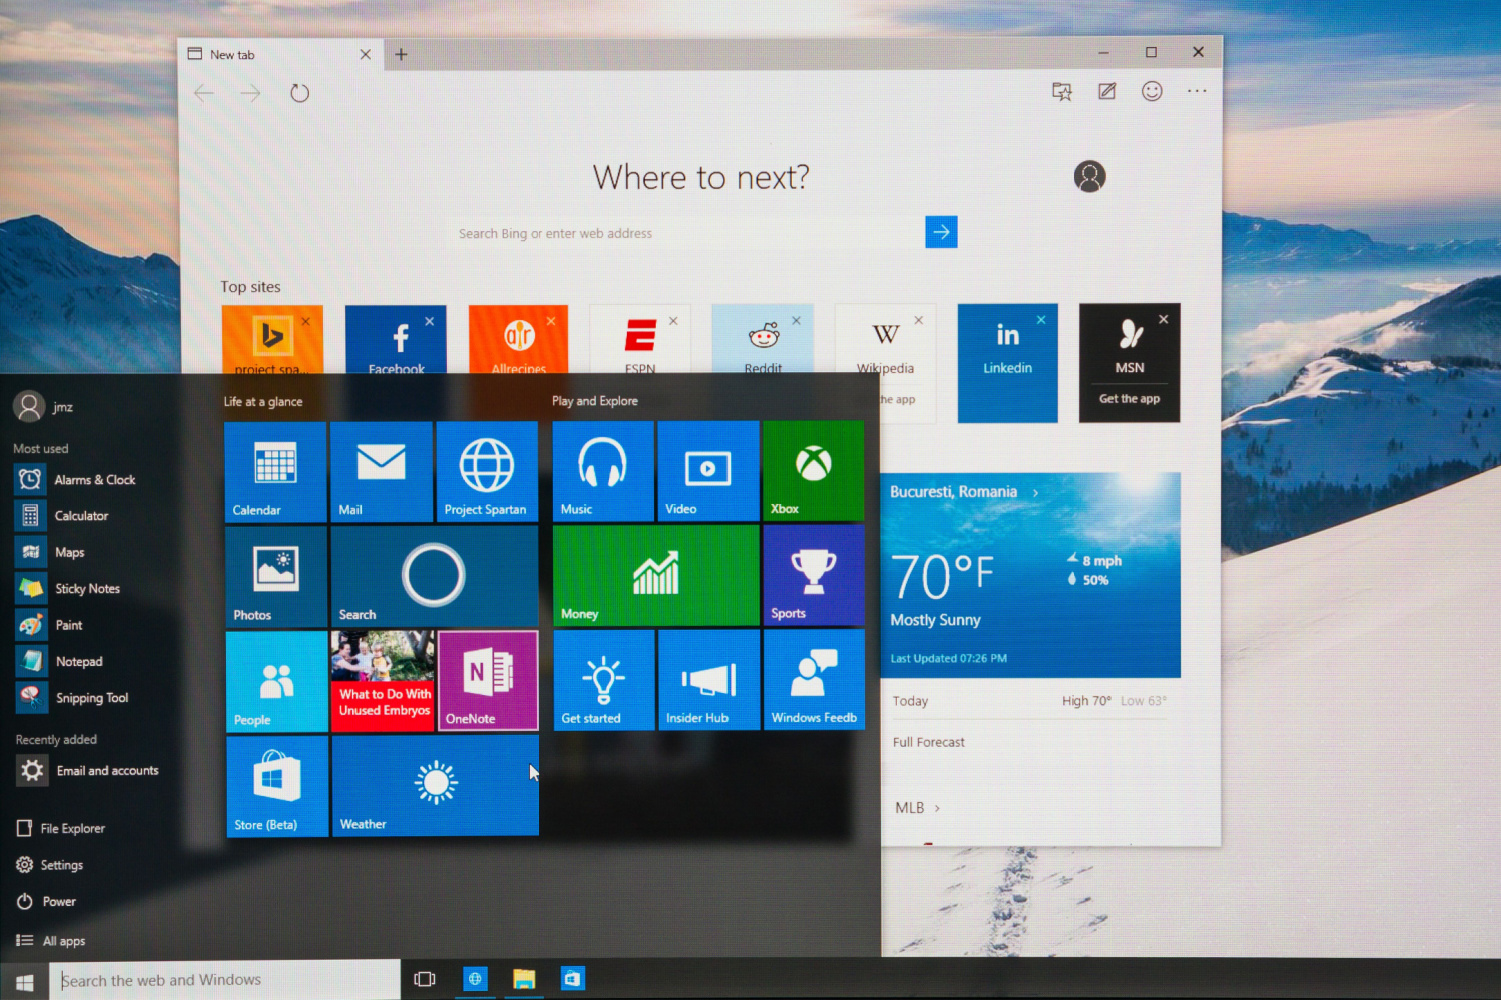Open OneNote from the Start menu tiles

487,680
